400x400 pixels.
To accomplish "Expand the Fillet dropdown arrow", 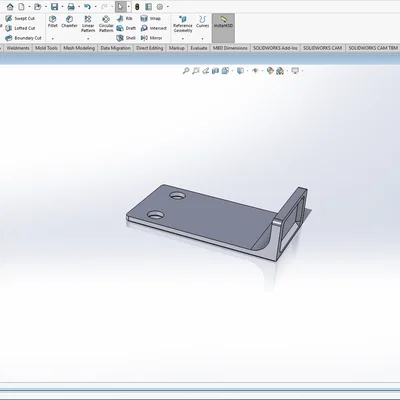I will (x=53, y=39).
